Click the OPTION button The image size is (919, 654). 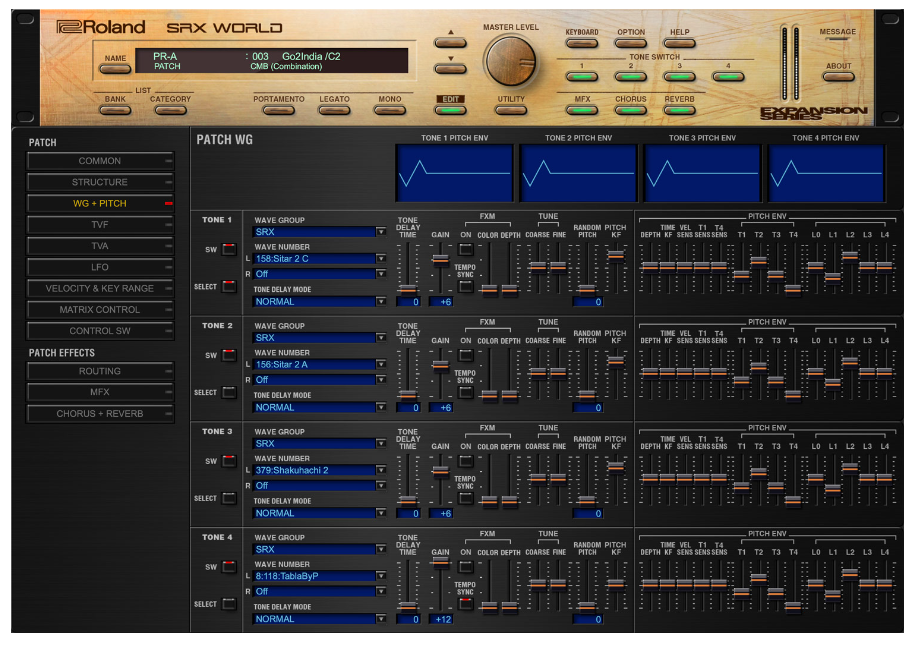pos(631,43)
